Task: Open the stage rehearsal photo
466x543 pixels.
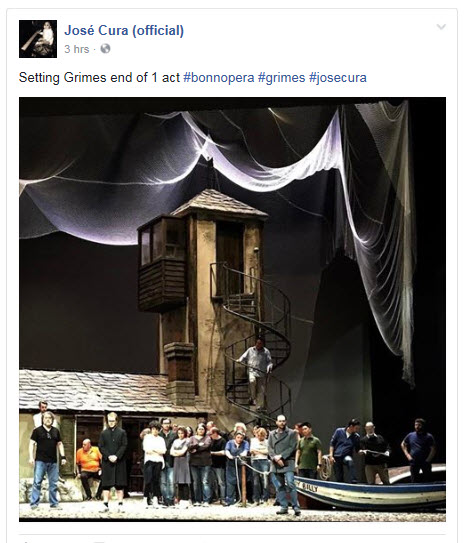Action: coord(232,309)
